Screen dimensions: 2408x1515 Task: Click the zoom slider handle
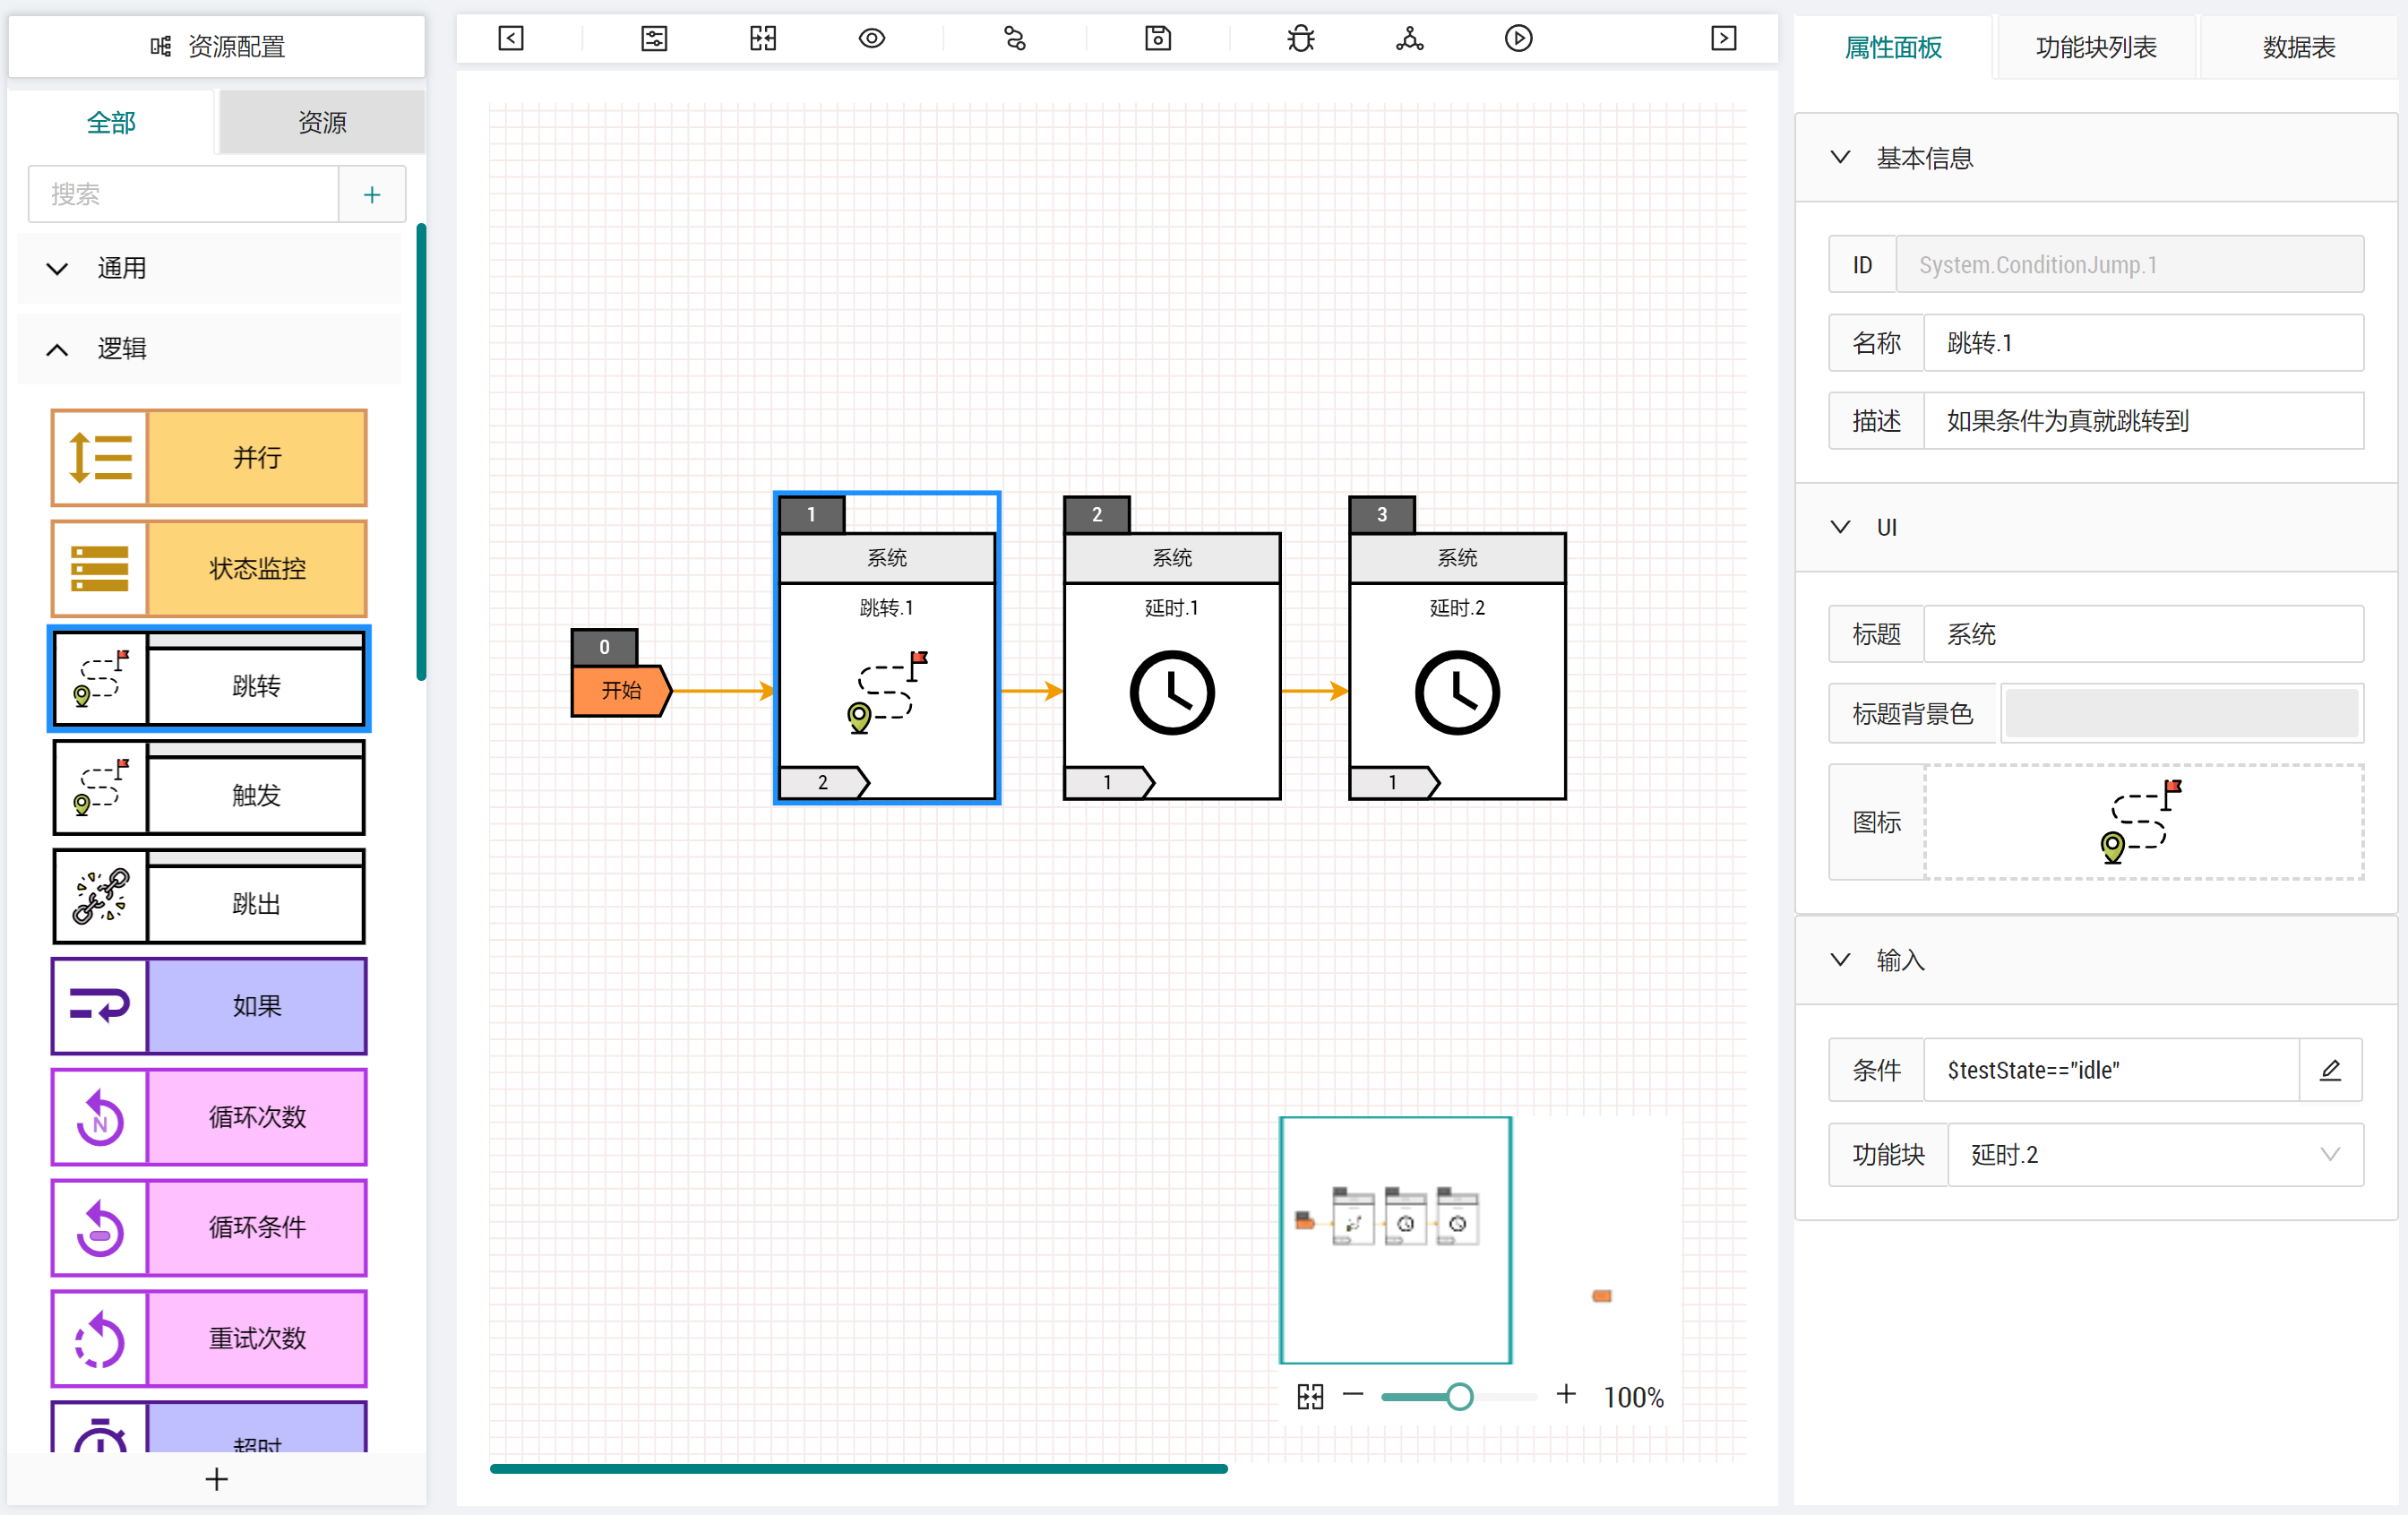pyautogui.click(x=1459, y=1396)
